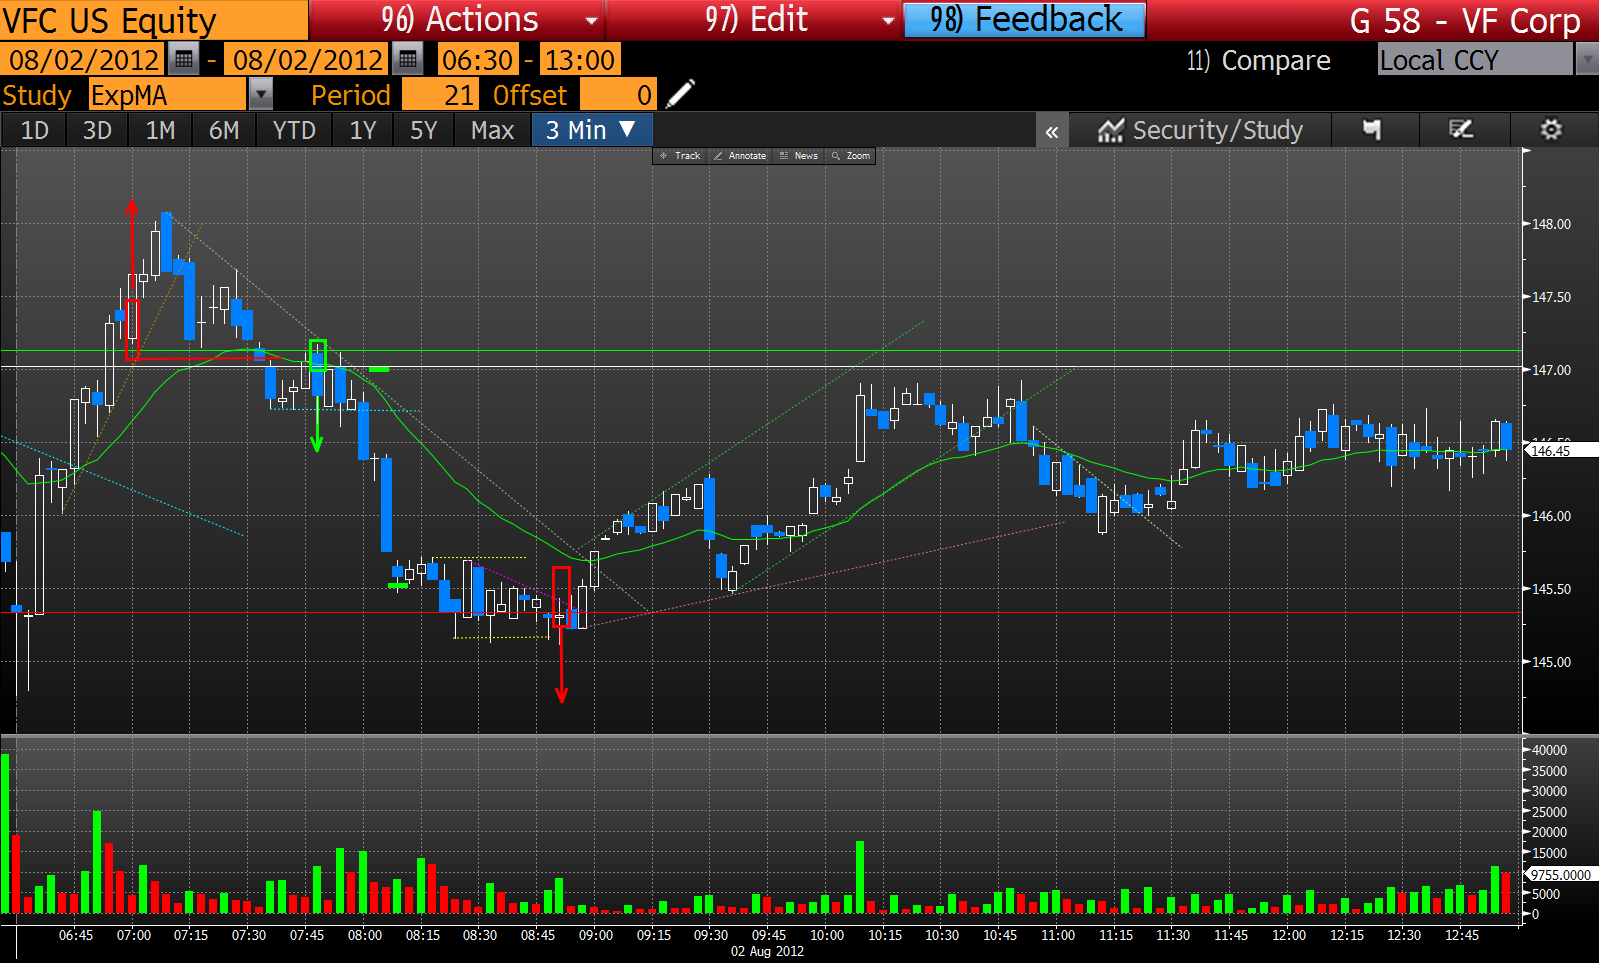Click the News button label
Image resolution: width=1599 pixels, height=963 pixels.
(x=806, y=156)
